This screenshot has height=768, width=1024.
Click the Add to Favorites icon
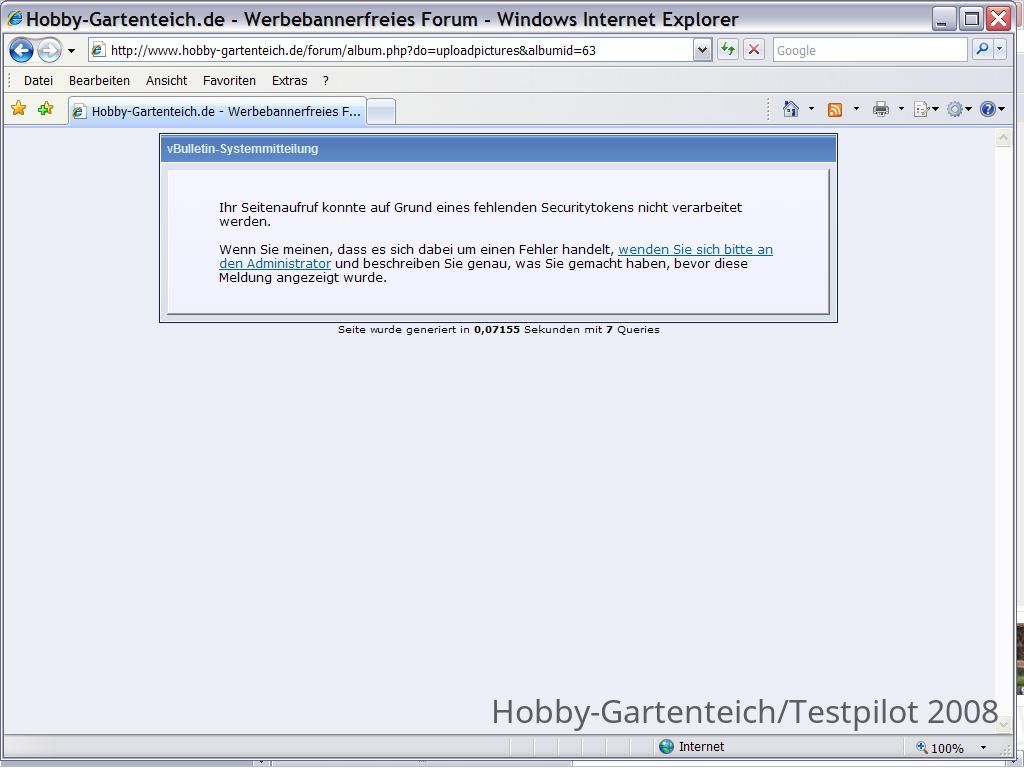46,108
